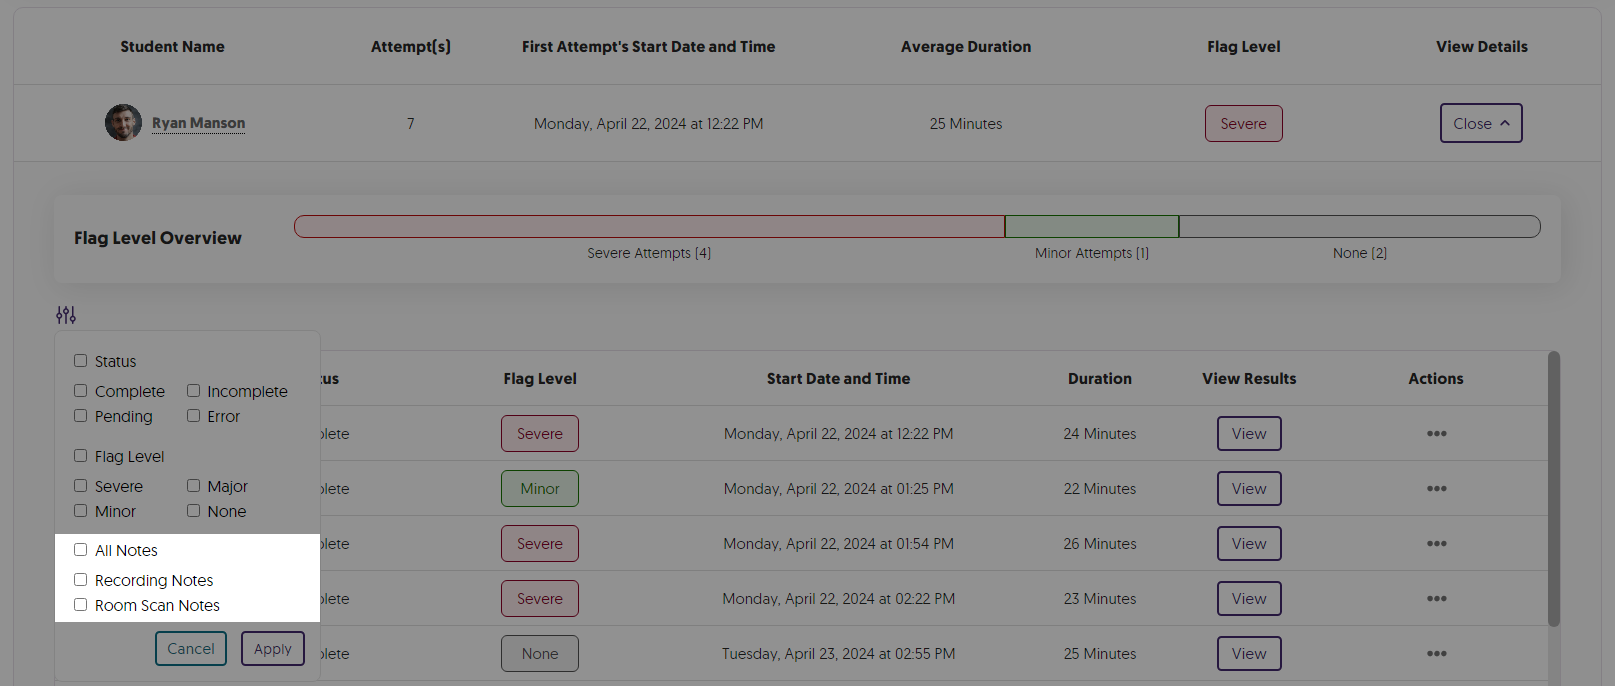
Task: Open actions menu for 12:22 PM attempt
Action: (1436, 434)
